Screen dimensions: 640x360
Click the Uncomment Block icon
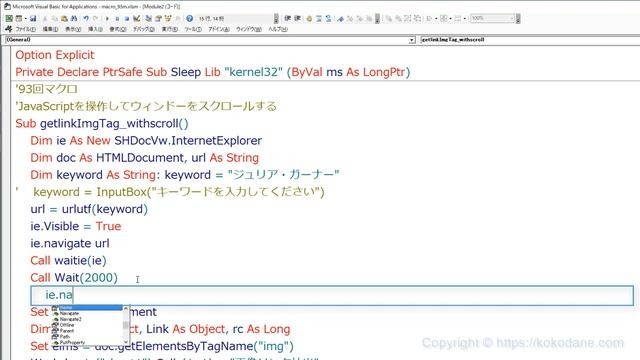[328, 19]
